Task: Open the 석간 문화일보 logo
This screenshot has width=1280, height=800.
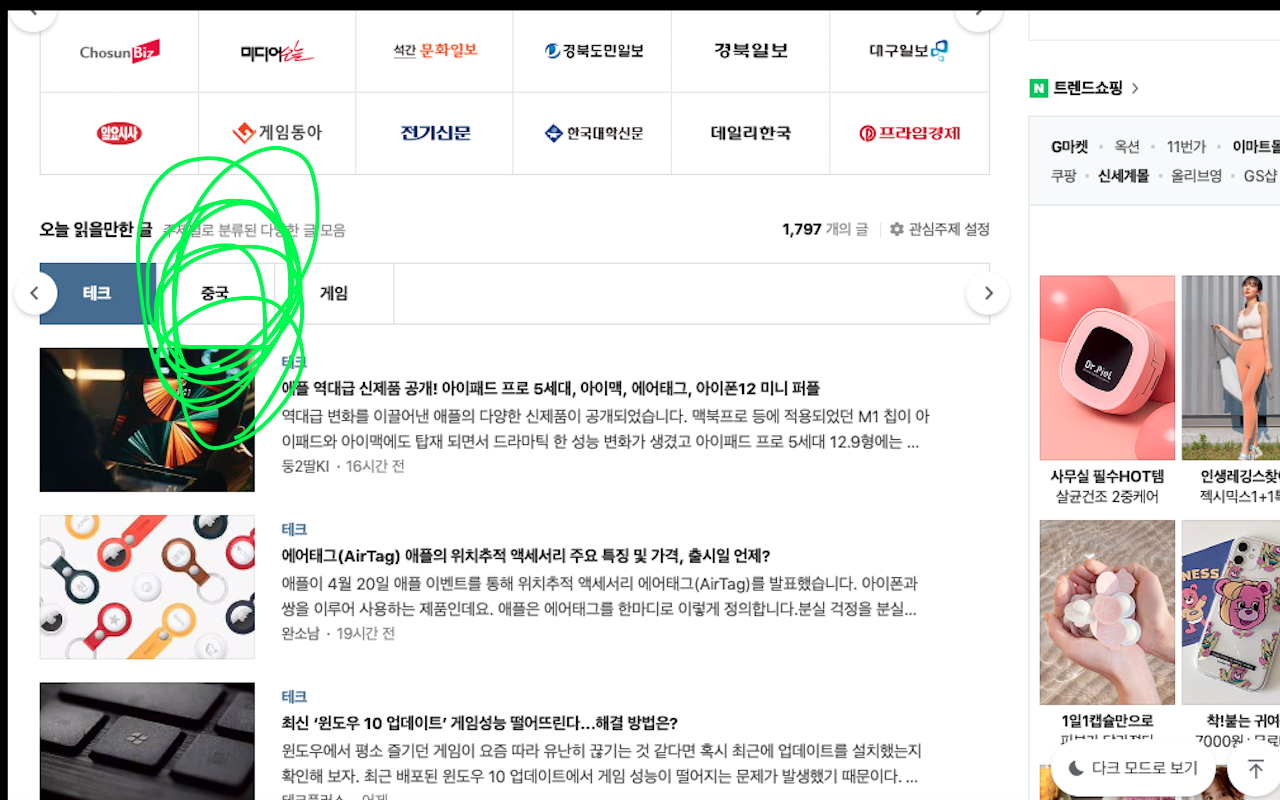Action: click(435, 50)
